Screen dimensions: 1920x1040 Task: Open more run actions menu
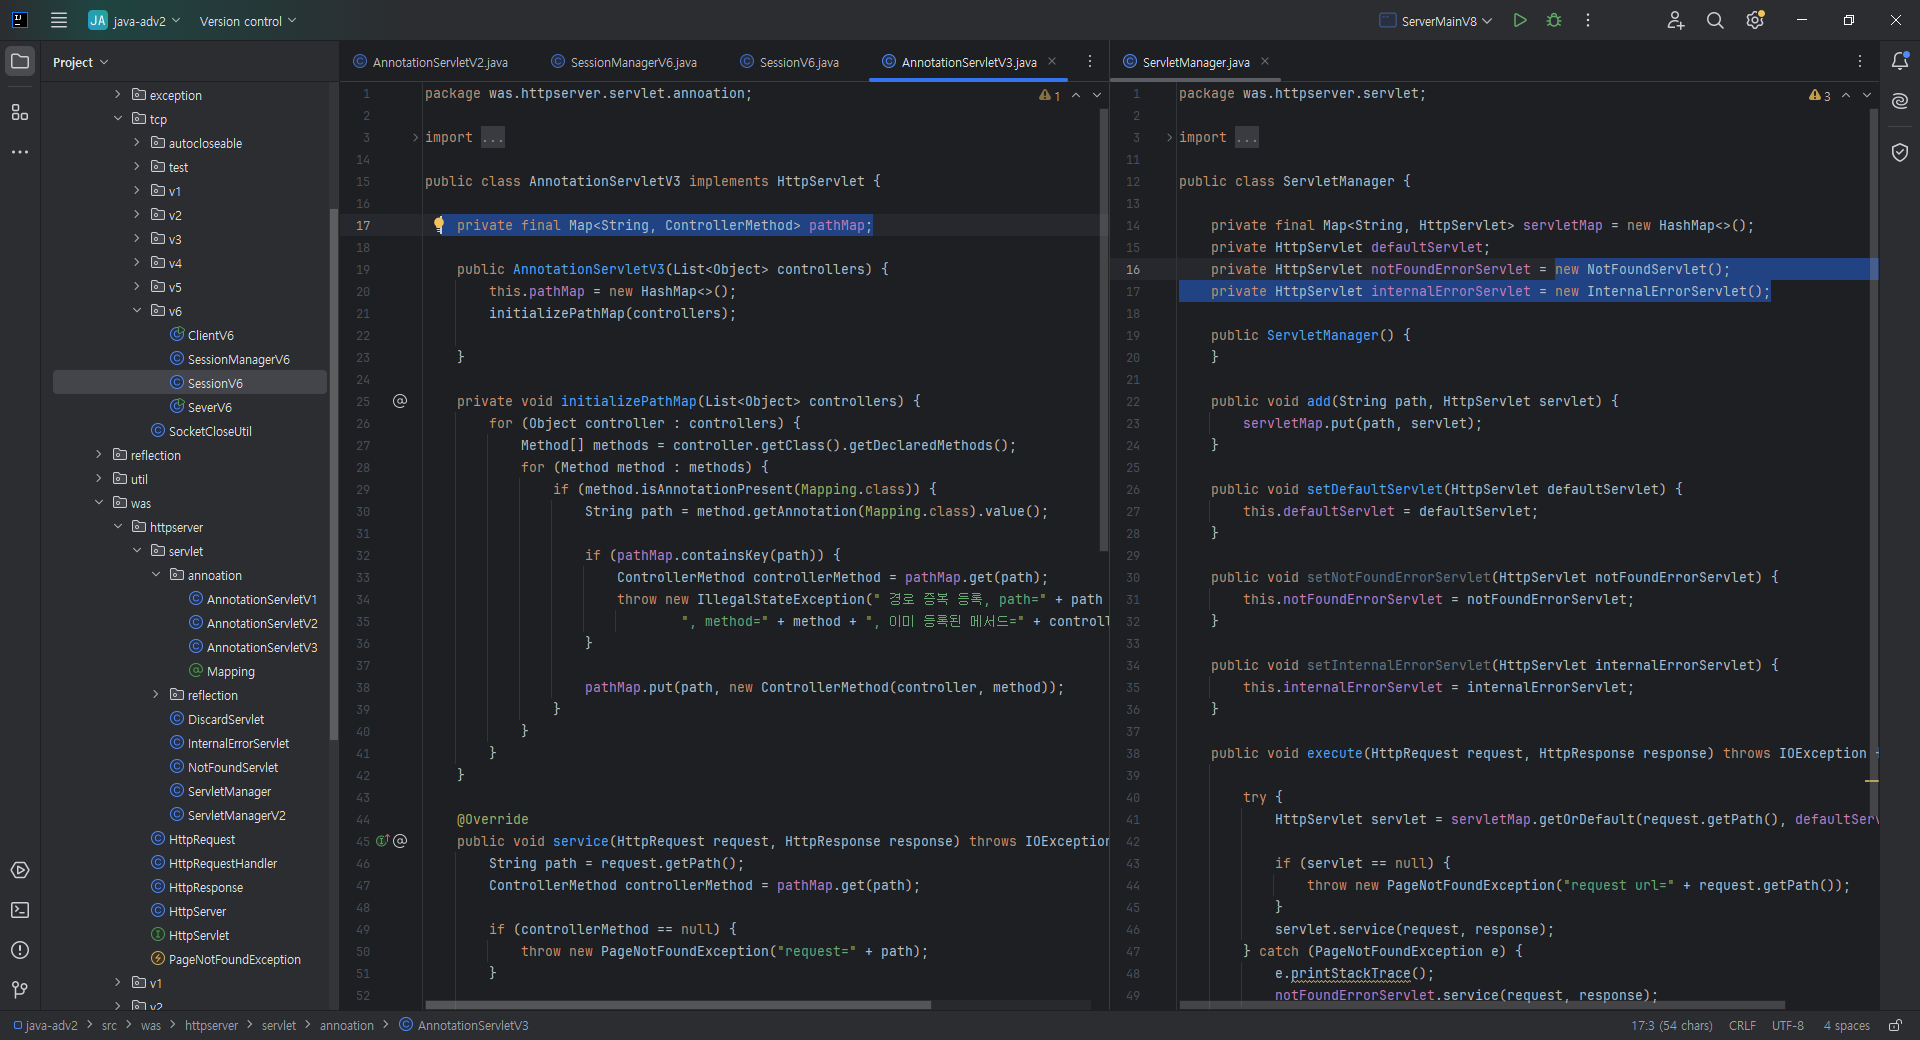click(x=1588, y=20)
